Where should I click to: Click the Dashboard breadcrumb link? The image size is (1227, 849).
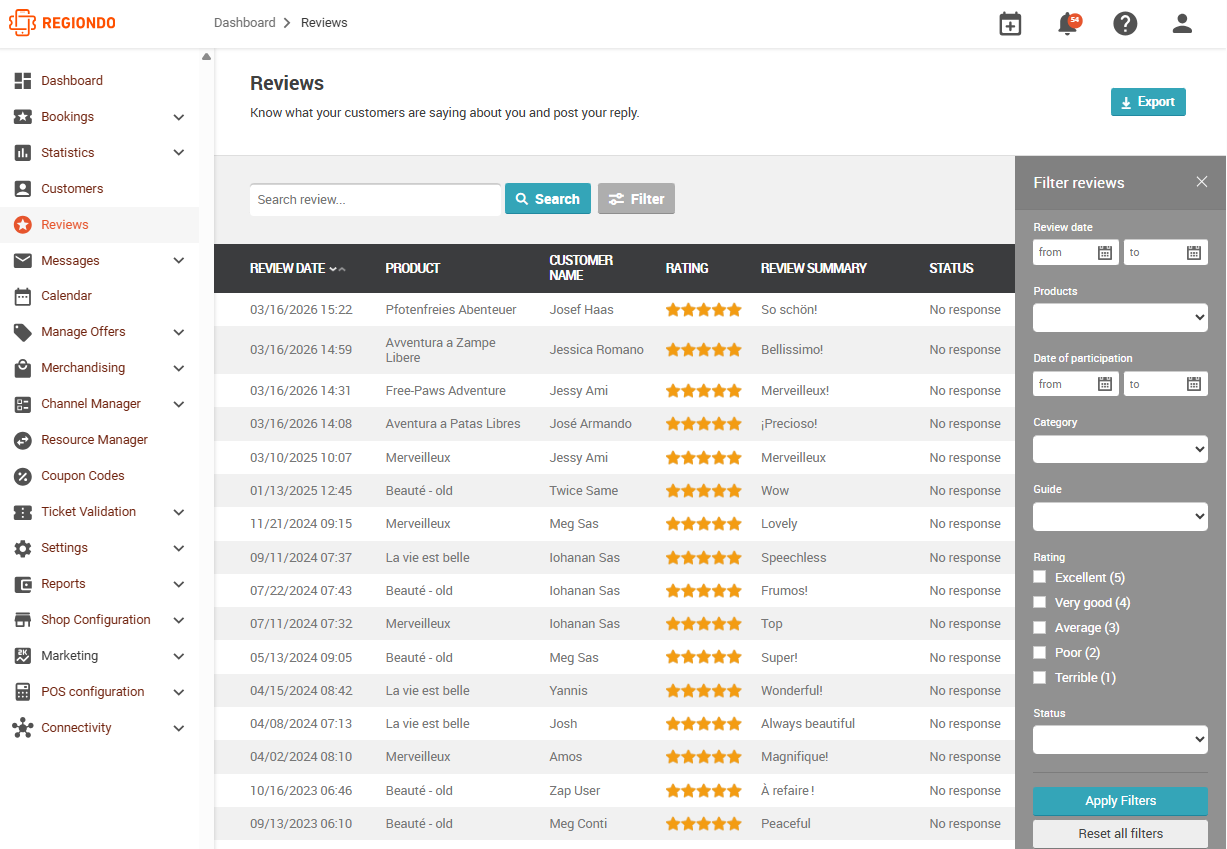tap(245, 22)
